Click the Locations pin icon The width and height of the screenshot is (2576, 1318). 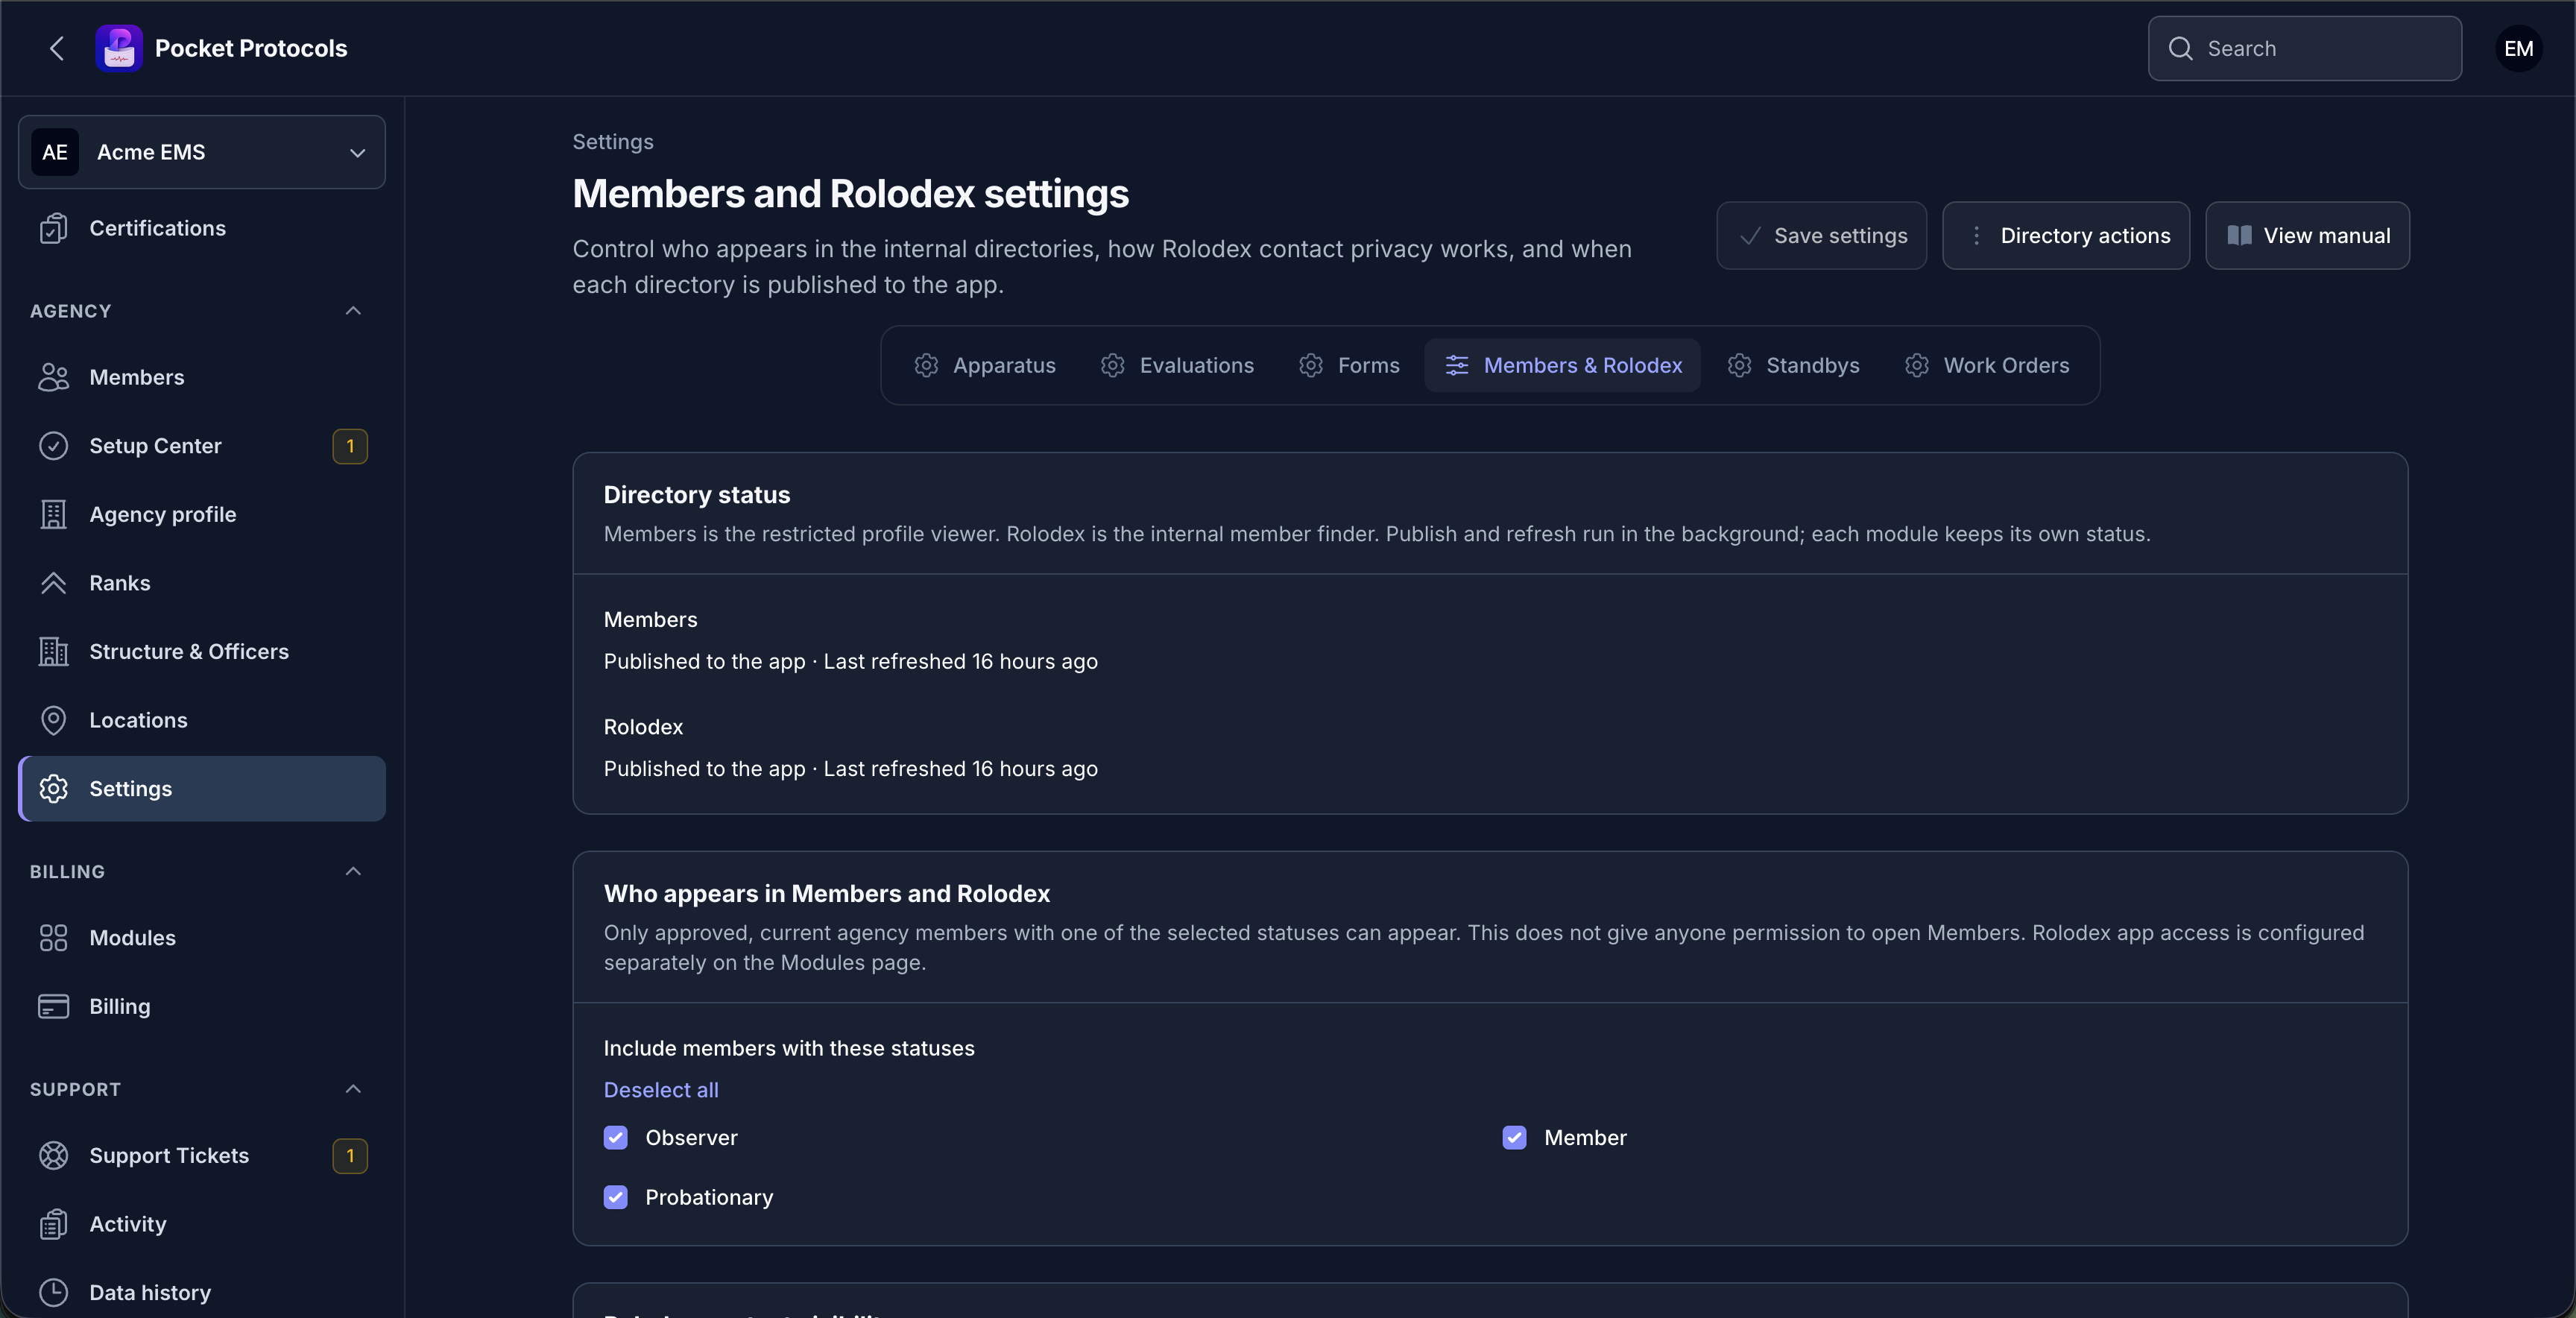click(53, 720)
